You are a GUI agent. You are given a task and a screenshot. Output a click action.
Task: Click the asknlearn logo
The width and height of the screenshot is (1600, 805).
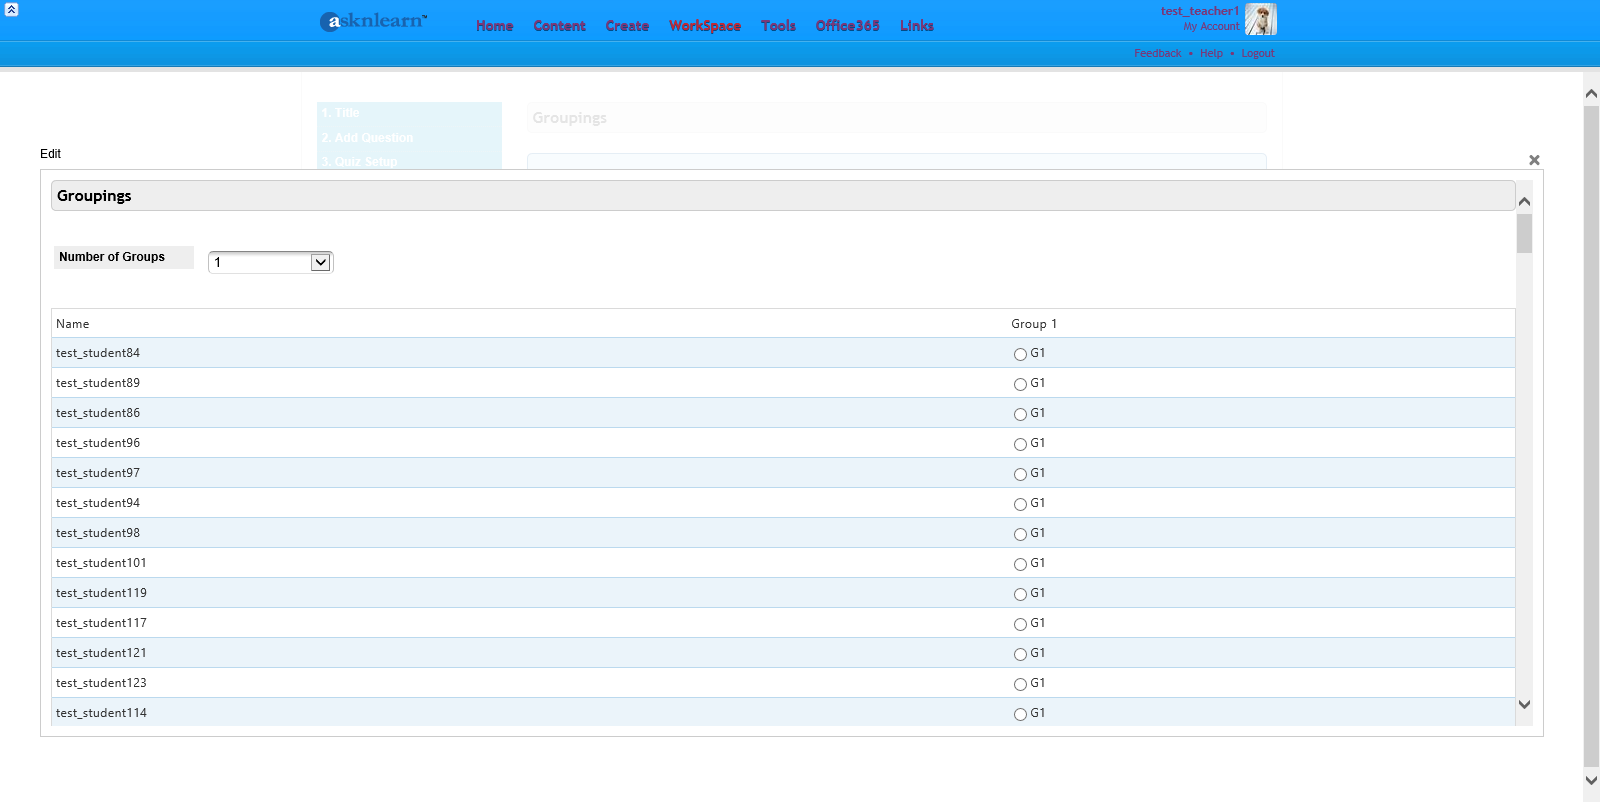[x=374, y=21]
